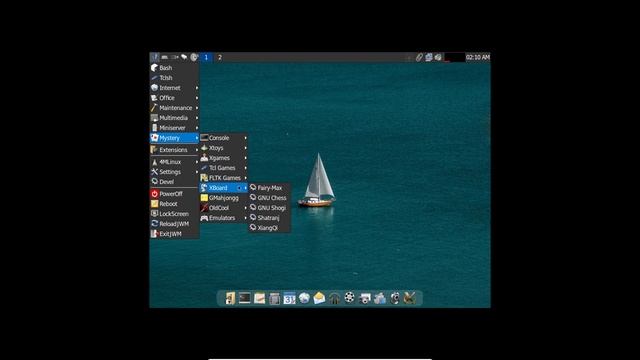This screenshot has width=640, height=360.
Task: Open the Devel menu entry
Action: (x=174, y=182)
